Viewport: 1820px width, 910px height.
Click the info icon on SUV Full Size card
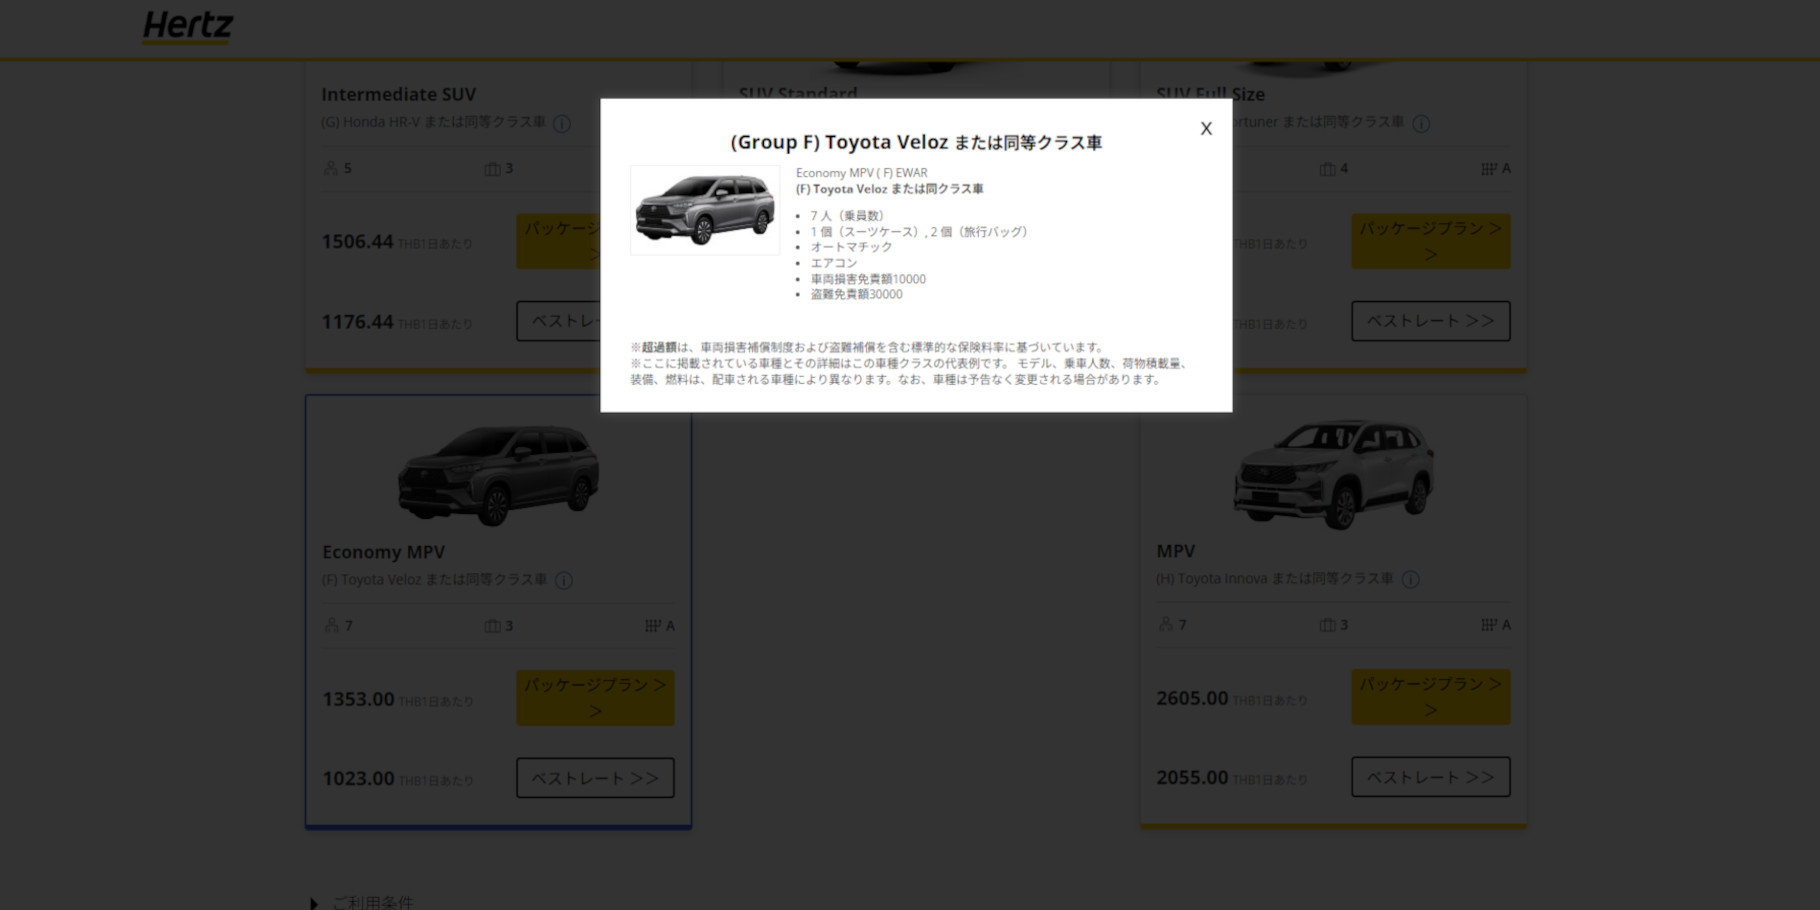point(1423,124)
